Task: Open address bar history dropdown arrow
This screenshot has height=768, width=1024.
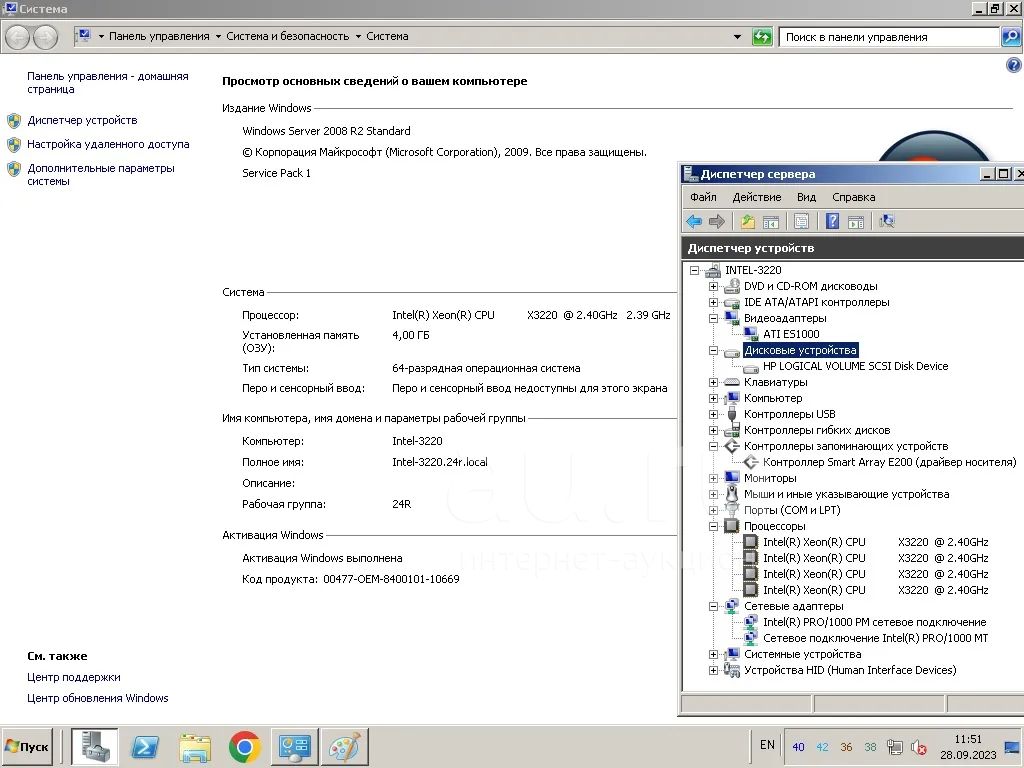Action: point(737,37)
